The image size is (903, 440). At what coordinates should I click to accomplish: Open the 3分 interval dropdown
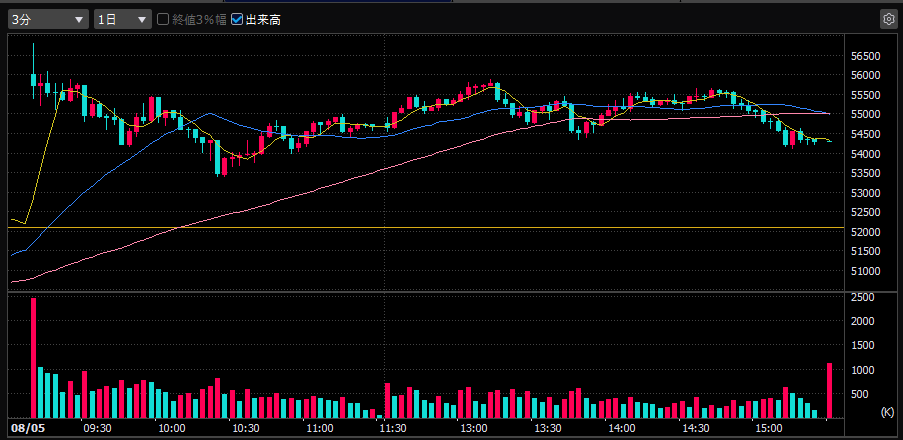pos(48,19)
